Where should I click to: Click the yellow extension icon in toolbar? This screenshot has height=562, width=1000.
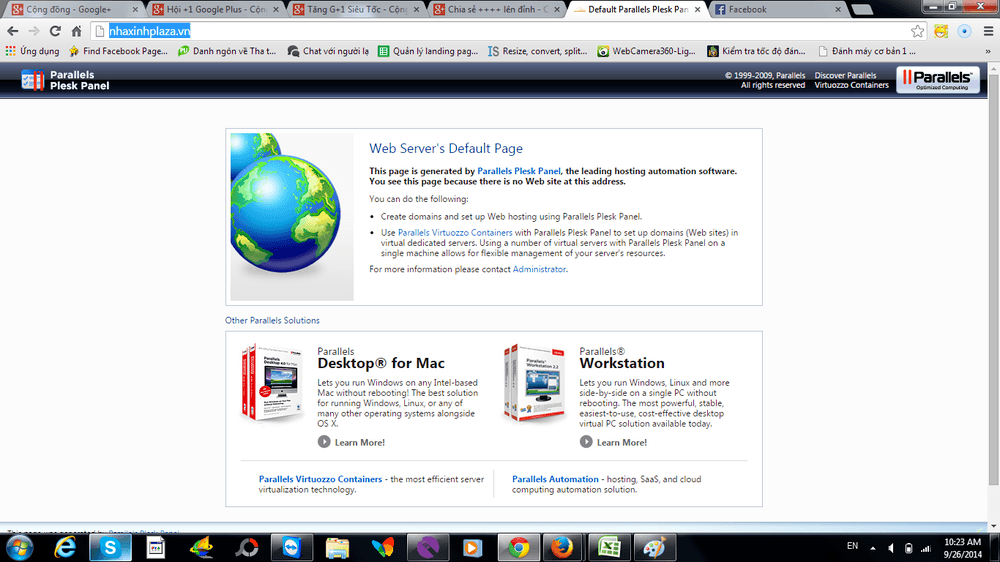(x=941, y=31)
